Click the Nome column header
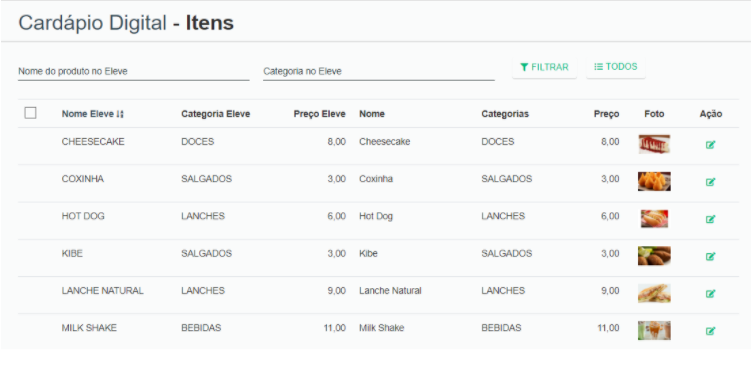Image resolution: width=751 pixels, height=374 pixels. tap(372, 114)
